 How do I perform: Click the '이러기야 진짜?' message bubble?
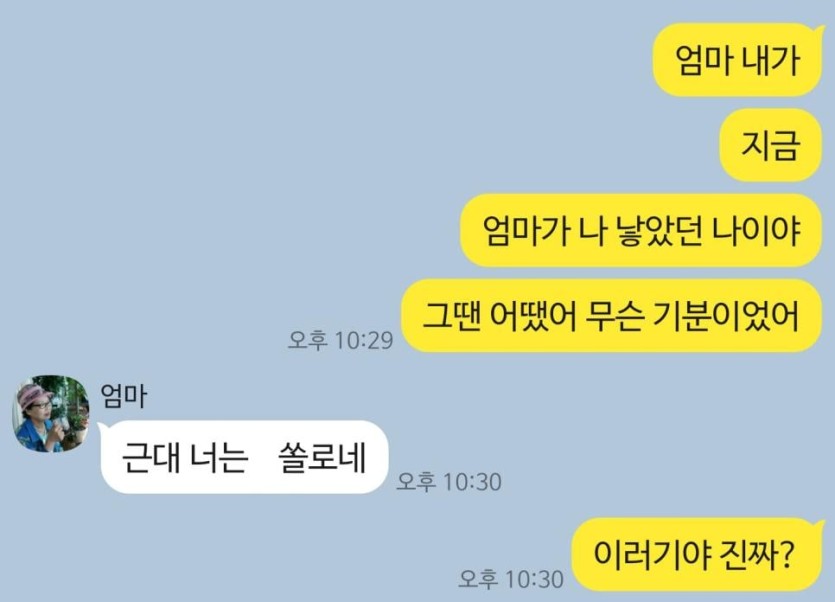(x=697, y=554)
